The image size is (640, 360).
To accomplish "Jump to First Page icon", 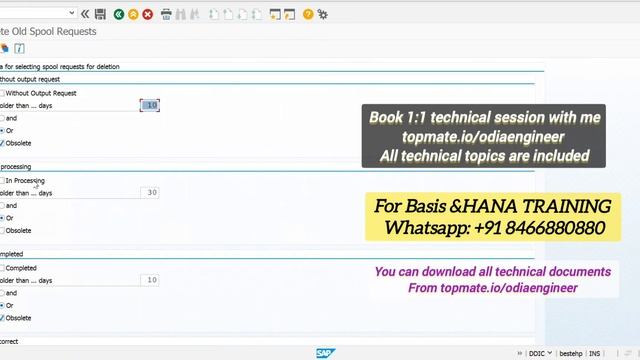I will tap(213, 15).
